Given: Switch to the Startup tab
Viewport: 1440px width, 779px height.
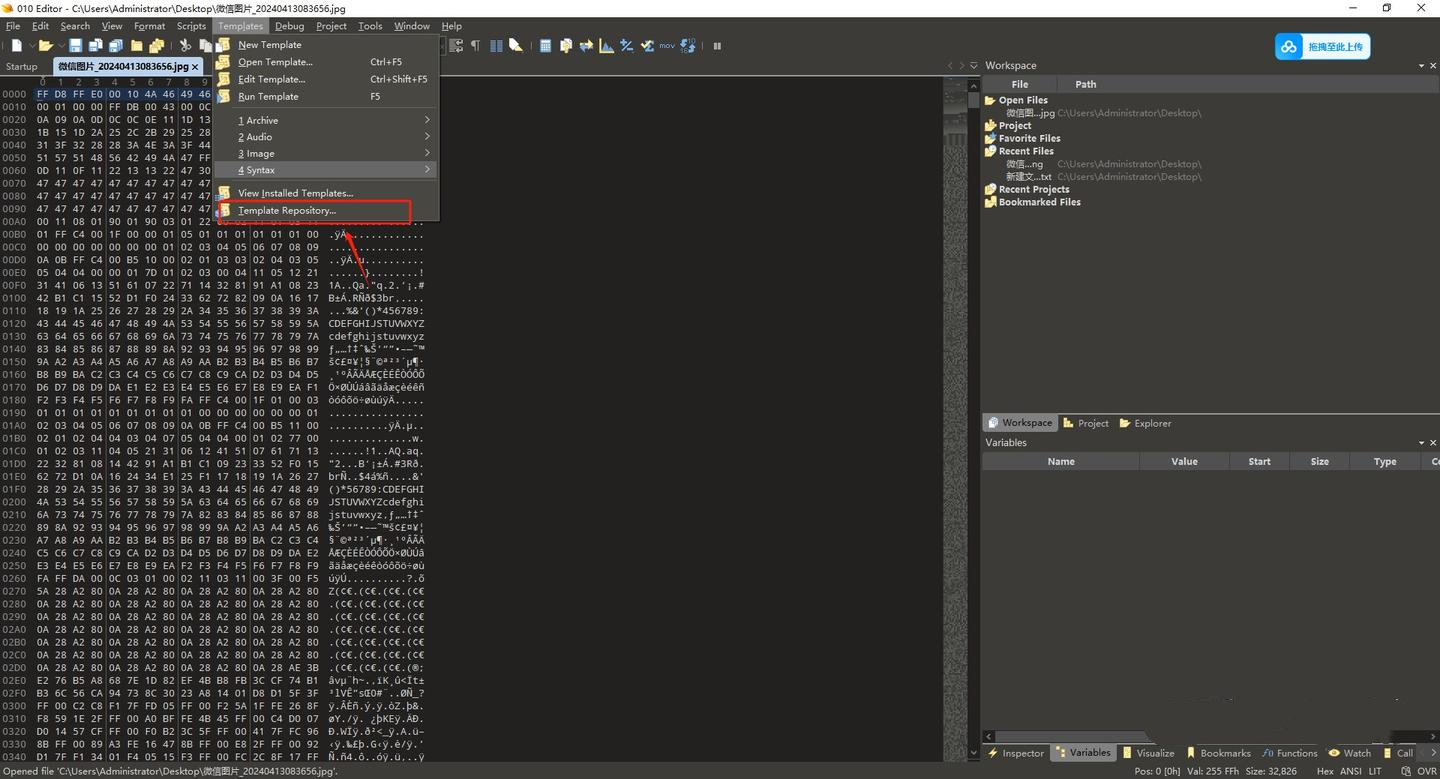Looking at the screenshot, I should click(x=22, y=67).
